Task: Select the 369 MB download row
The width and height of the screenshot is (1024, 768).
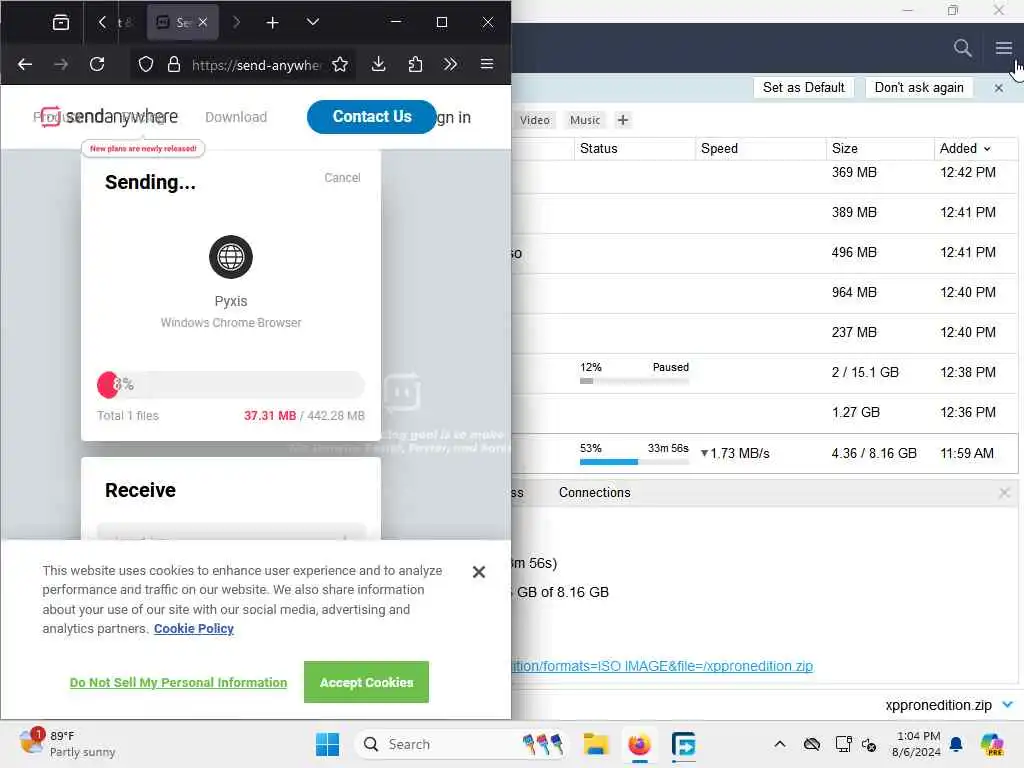Action: tap(764, 173)
